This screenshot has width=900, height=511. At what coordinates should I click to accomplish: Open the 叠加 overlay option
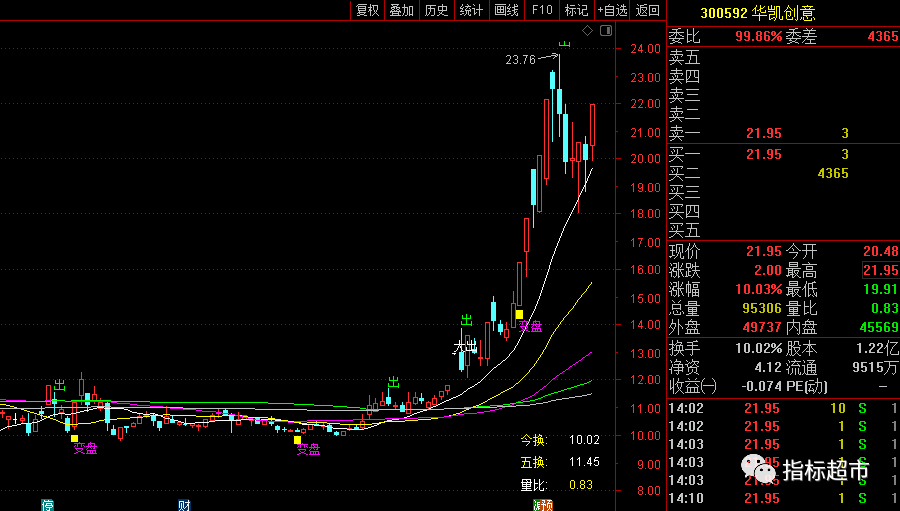[401, 10]
